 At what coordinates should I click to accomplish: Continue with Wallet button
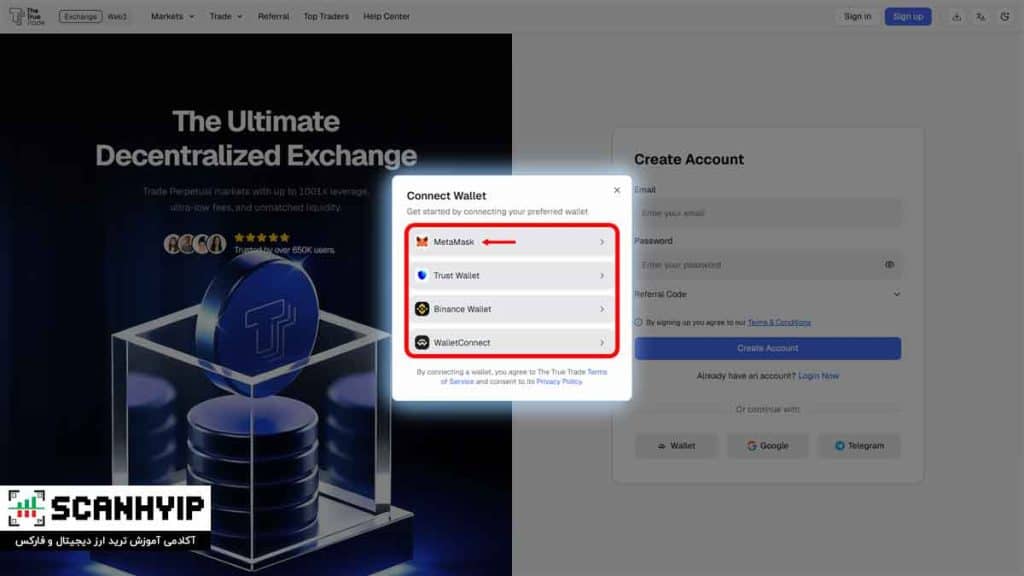675,445
